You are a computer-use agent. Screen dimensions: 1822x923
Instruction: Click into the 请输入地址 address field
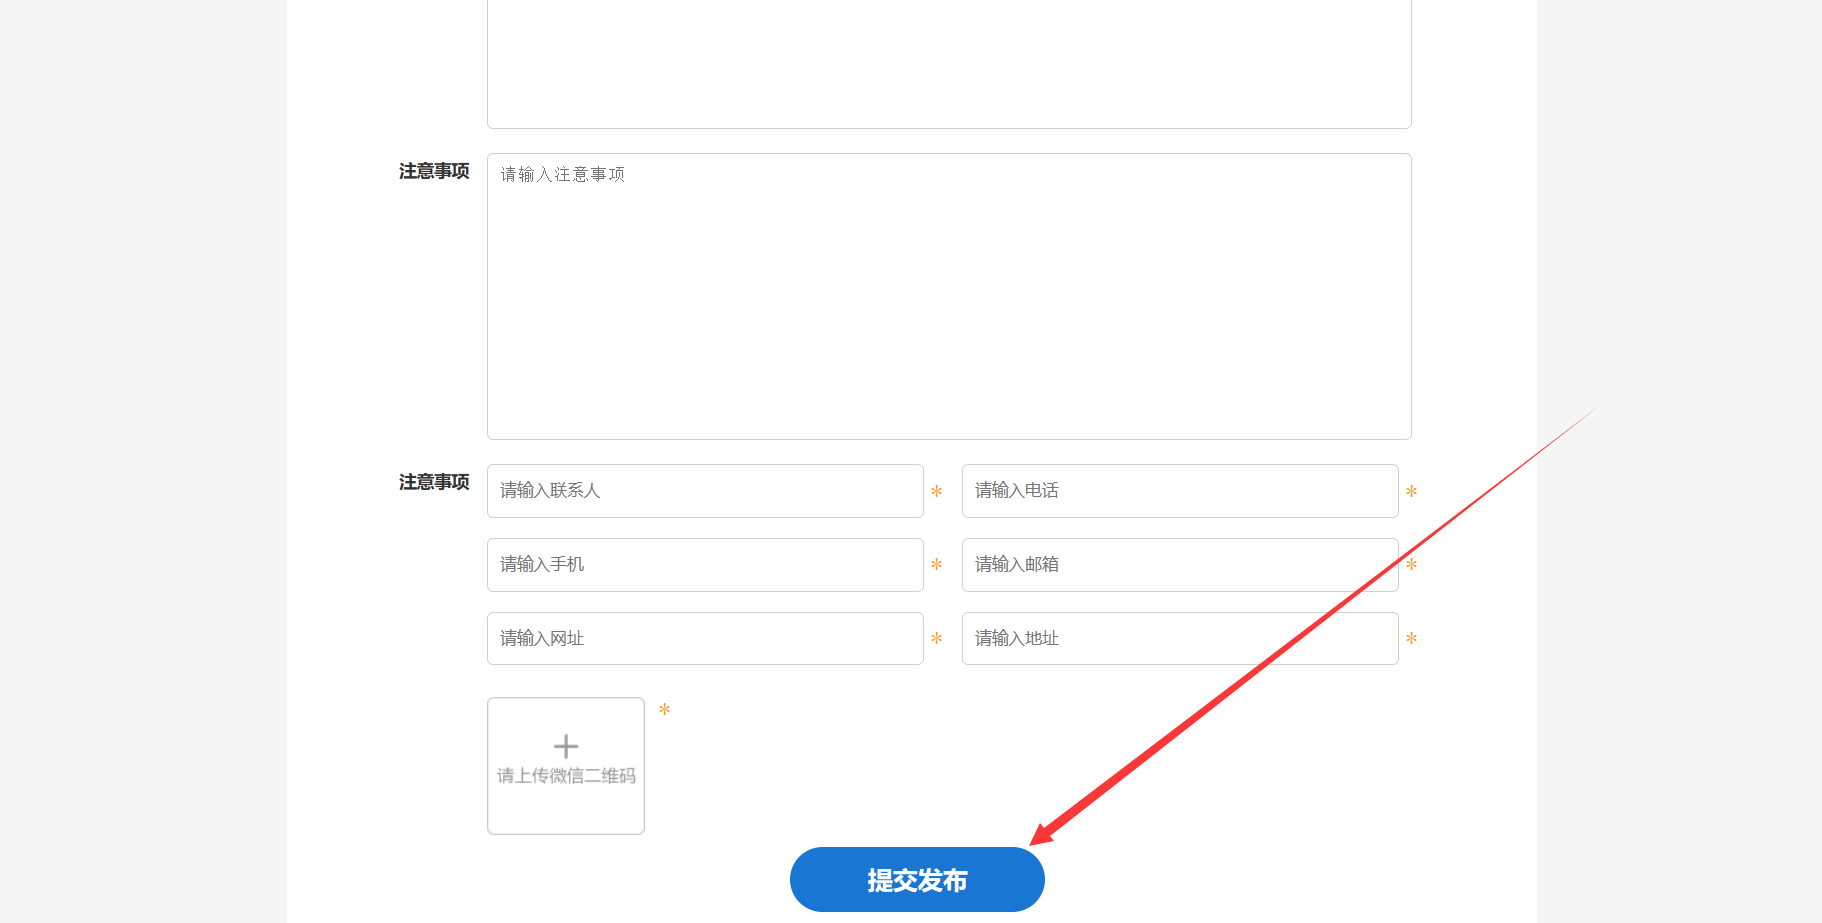[x=1180, y=639]
